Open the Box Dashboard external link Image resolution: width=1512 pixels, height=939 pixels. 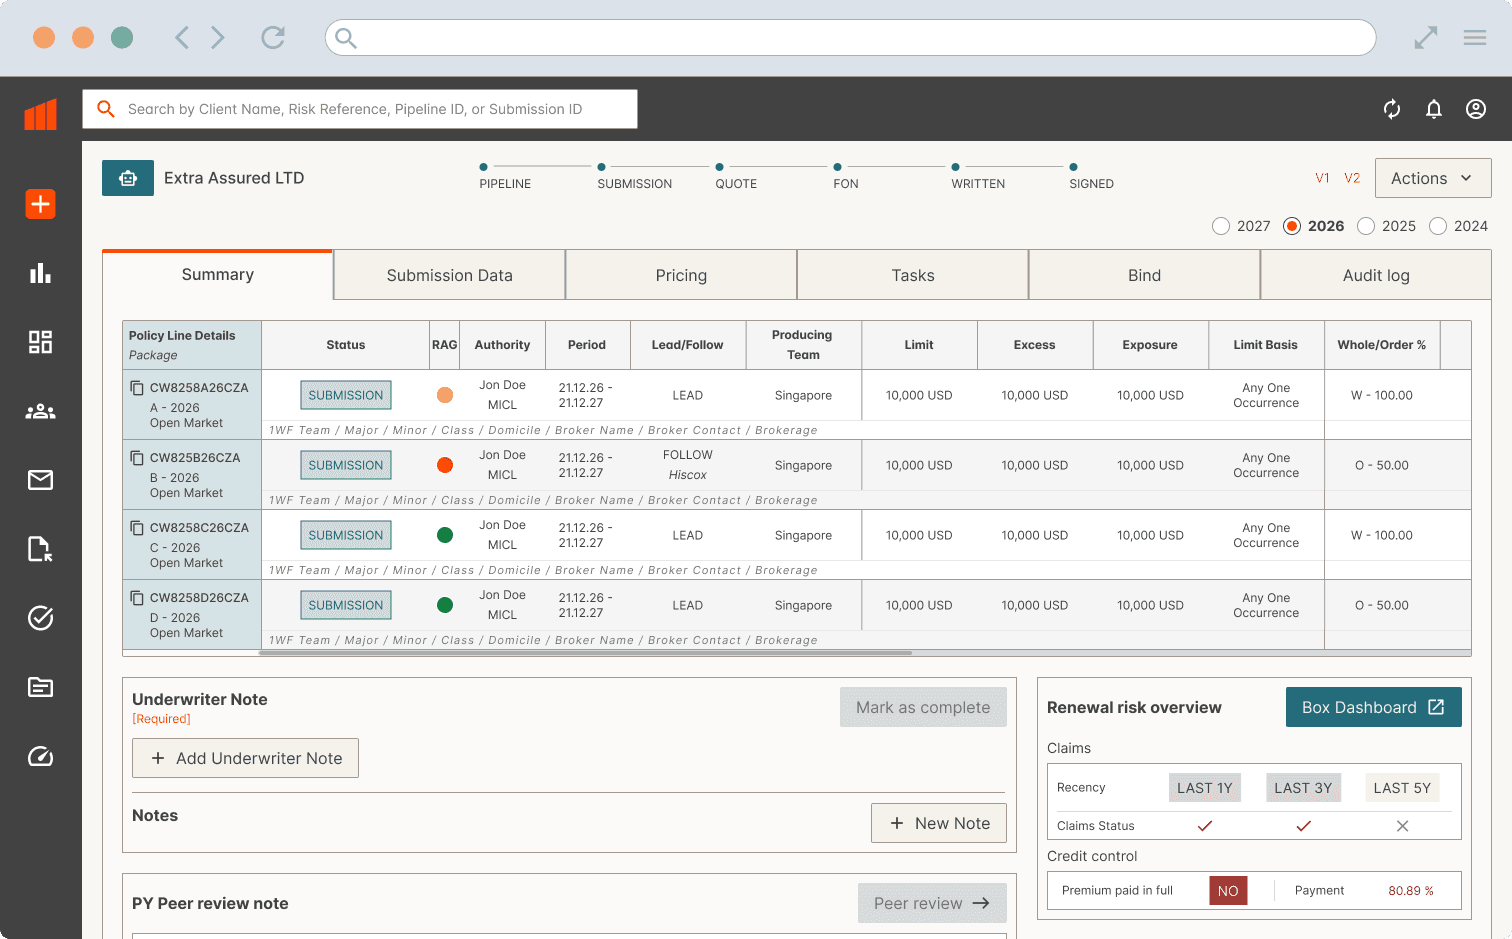(1374, 707)
